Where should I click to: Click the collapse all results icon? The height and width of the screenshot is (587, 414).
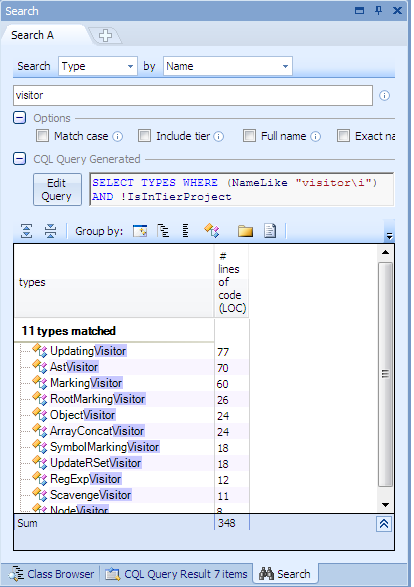click(x=50, y=231)
